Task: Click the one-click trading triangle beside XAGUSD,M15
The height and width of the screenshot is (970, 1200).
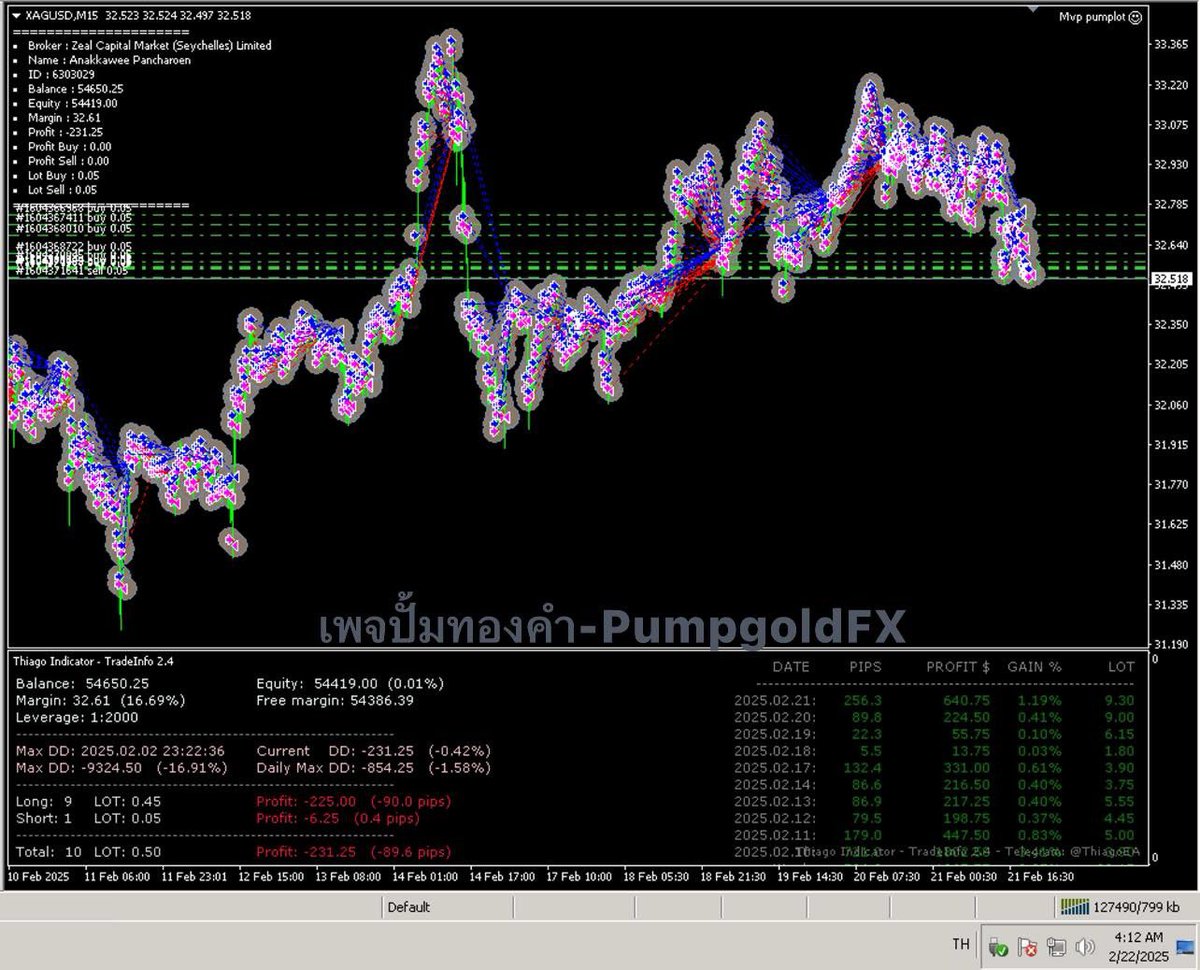Action: [16, 16]
